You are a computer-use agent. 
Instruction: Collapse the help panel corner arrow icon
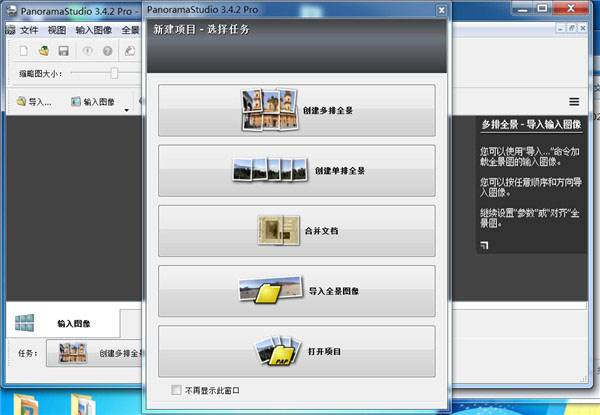click(x=484, y=245)
